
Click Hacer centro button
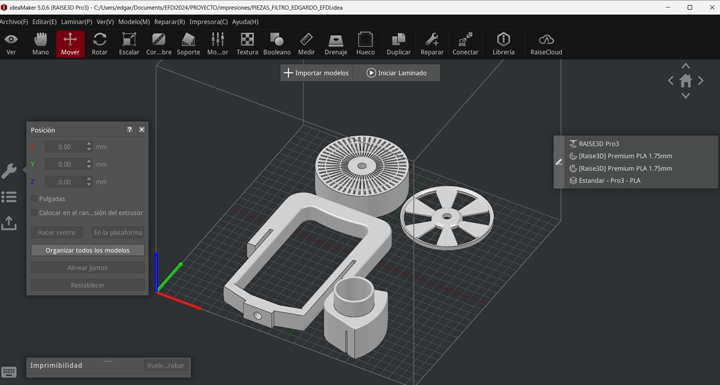(56, 232)
